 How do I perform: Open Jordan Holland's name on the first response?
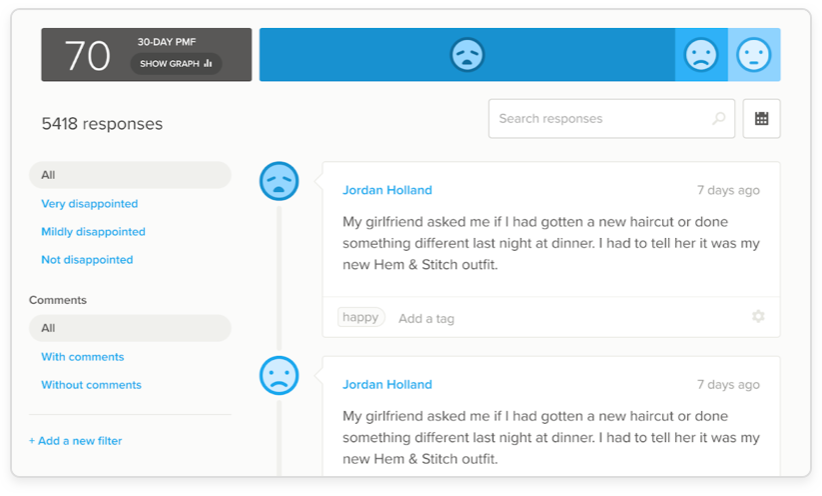pyautogui.click(x=387, y=190)
